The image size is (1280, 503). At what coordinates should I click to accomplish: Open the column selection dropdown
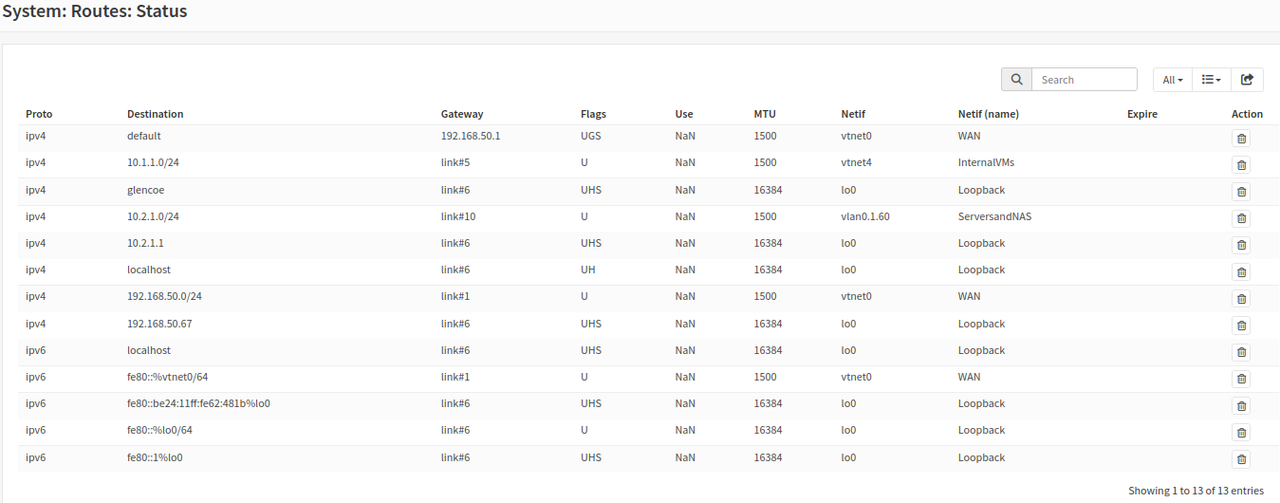click(x=1211, y=80)
